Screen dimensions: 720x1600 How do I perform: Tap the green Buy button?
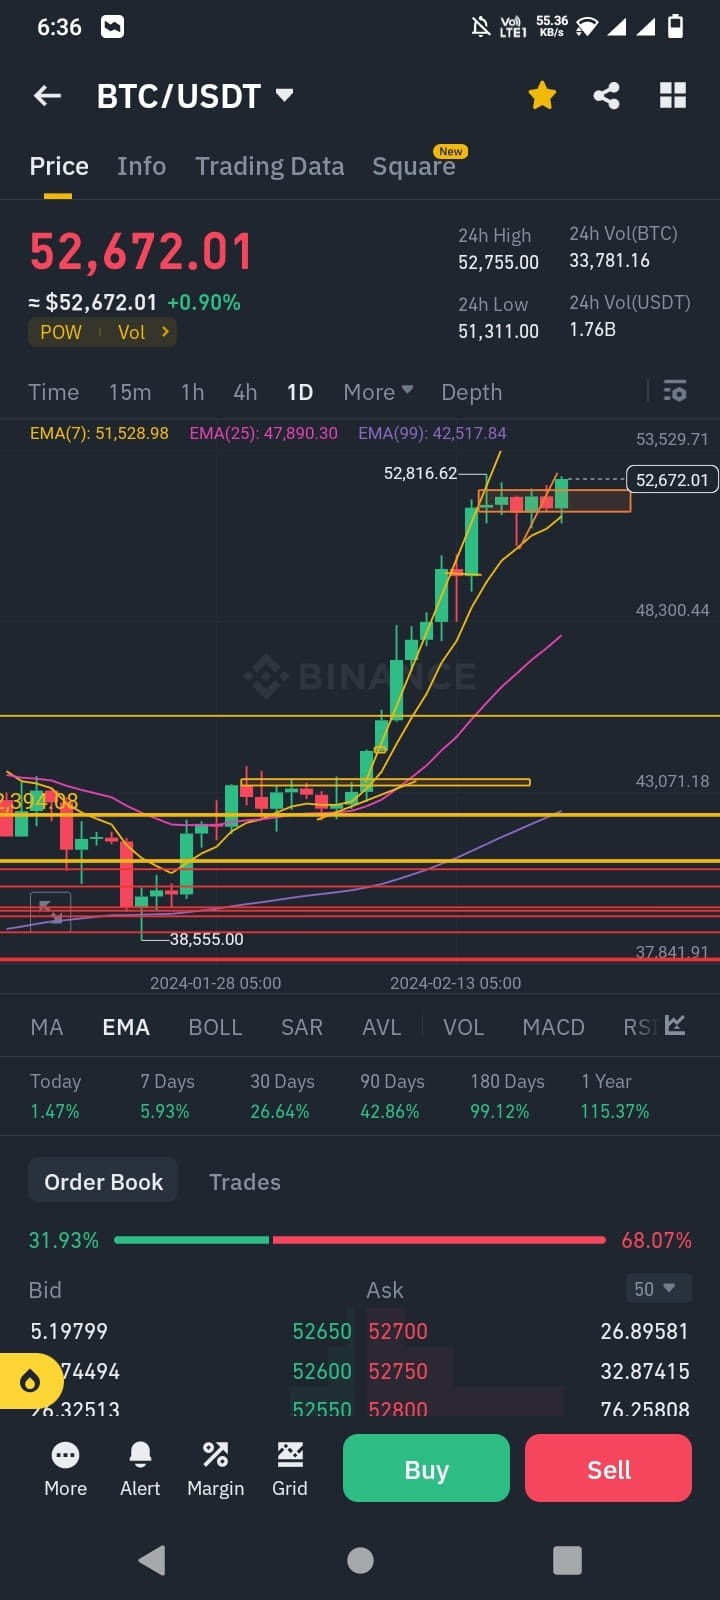point(426,1468)
